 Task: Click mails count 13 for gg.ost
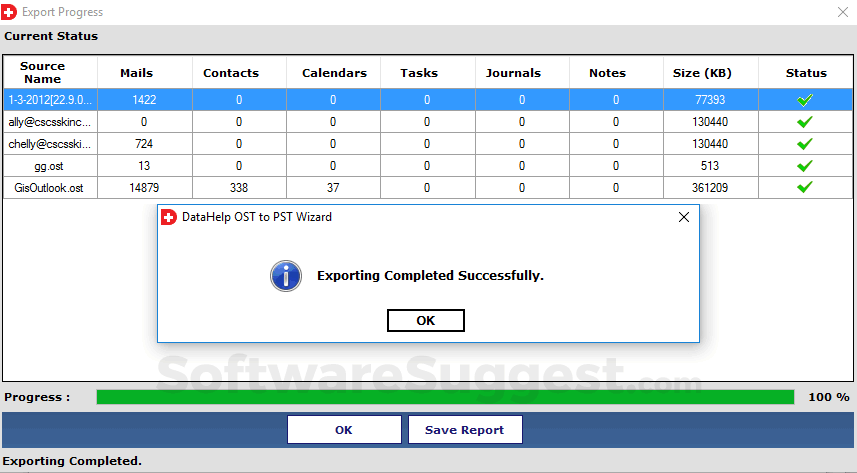[144, 166]
